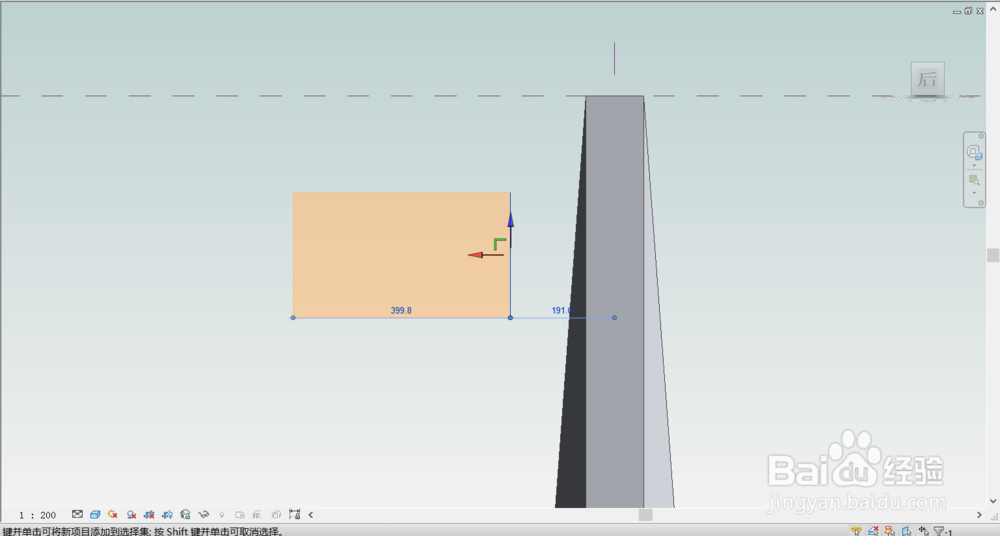Toggle crop view icon
This screenshot has height=536, width=1000.
(x=149, y=514)
